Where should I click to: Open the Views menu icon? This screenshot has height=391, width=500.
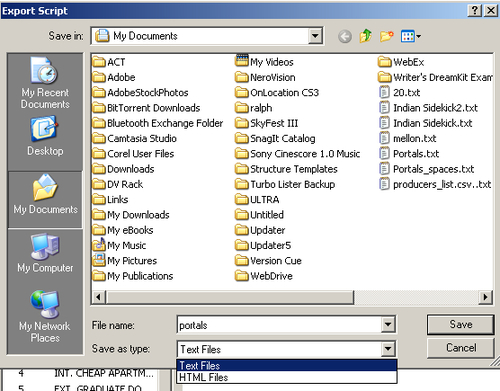[411, 36]
